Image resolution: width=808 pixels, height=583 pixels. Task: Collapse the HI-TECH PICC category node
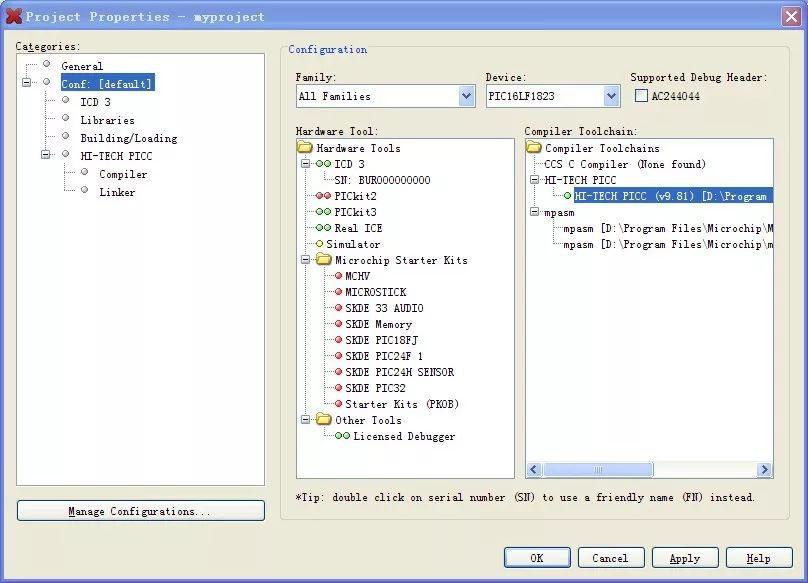(x=45, y=154)
